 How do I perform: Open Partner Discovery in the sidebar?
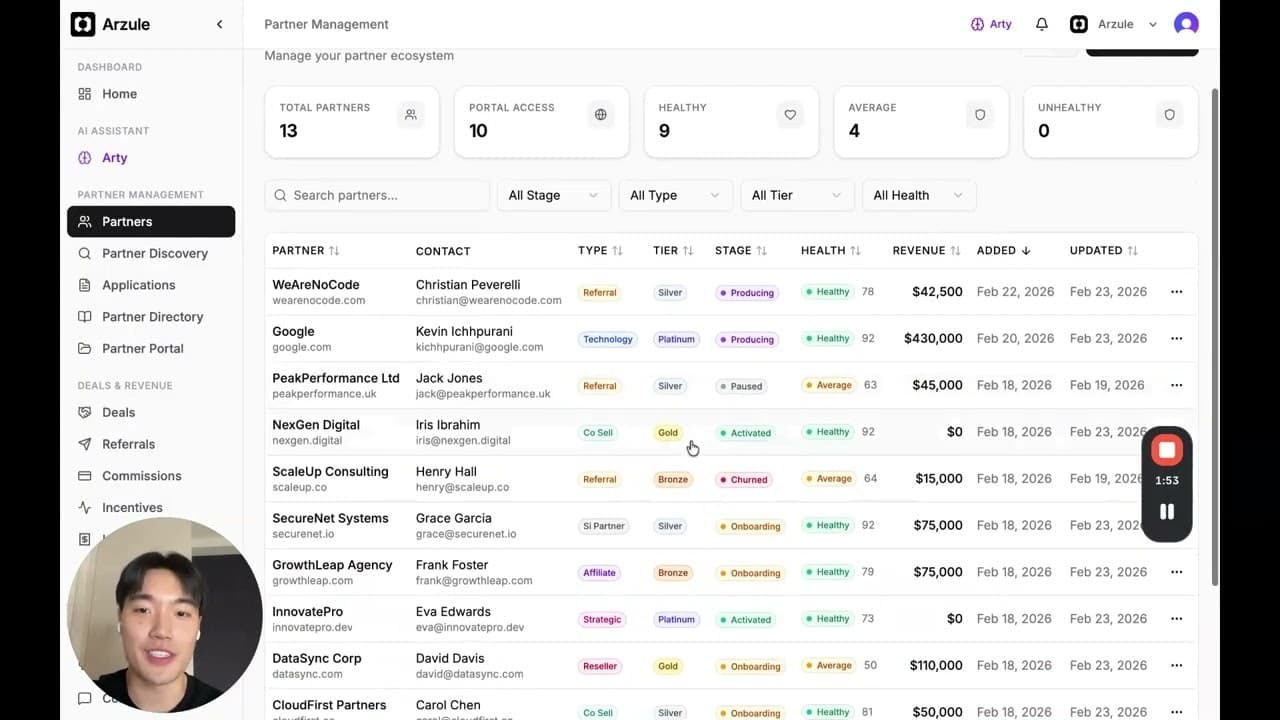[x=154, y=253]
